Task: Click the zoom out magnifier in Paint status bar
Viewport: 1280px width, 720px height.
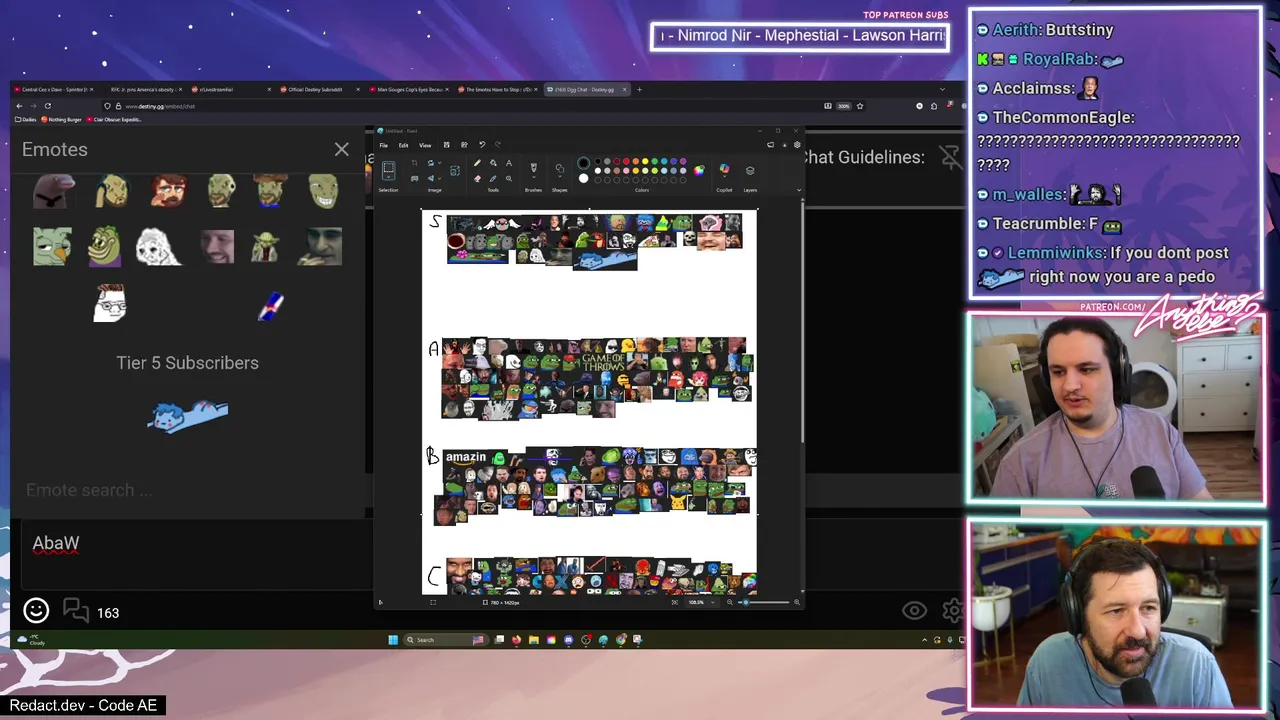Action: click(x=730, y=602)
